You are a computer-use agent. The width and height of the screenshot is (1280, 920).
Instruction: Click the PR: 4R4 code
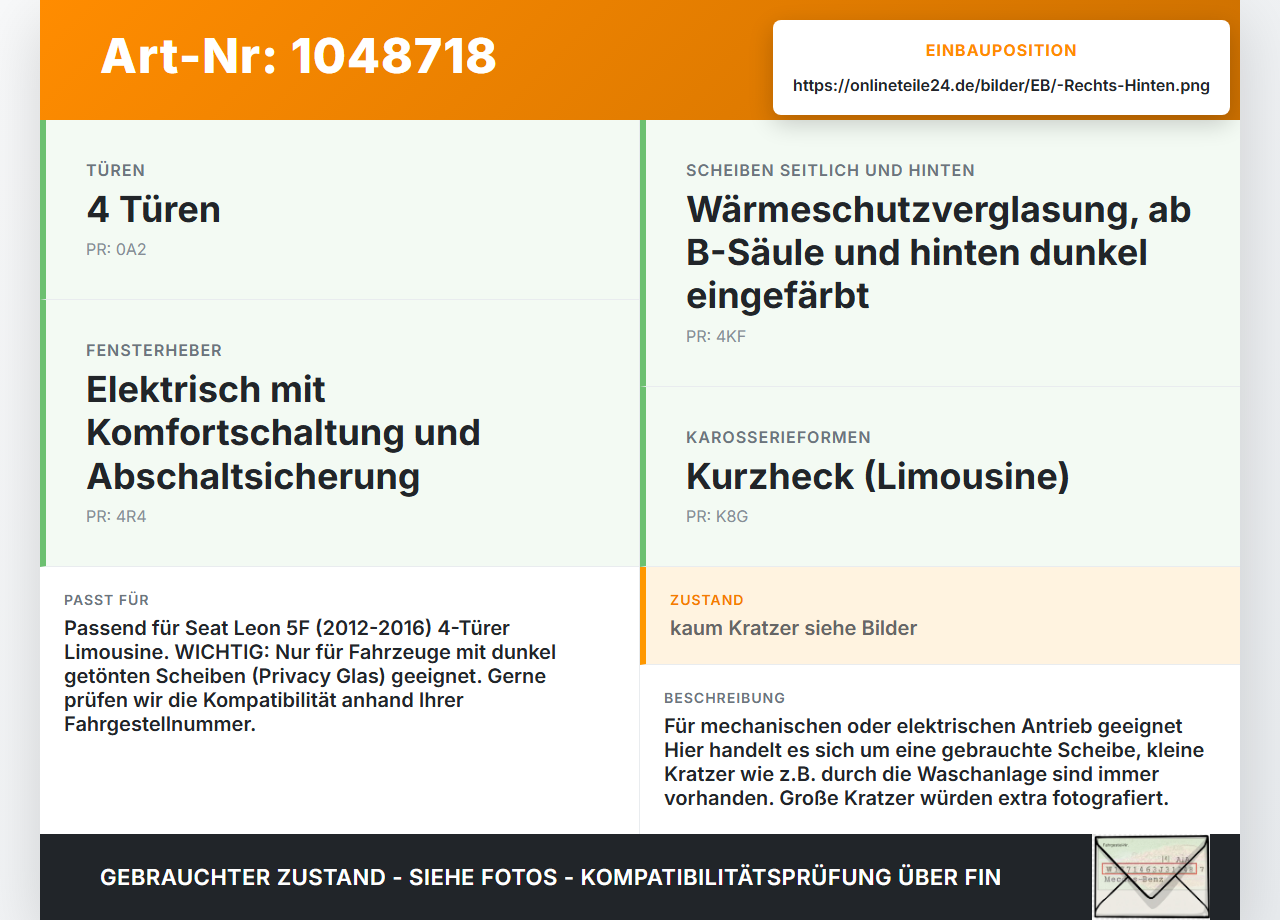tap(116, 516)
